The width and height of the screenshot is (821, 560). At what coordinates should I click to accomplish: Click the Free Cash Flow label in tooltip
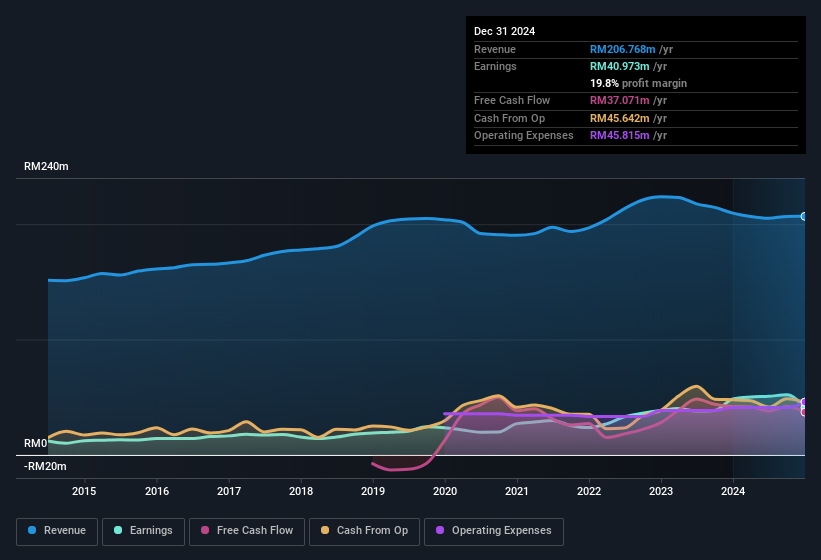512,100
